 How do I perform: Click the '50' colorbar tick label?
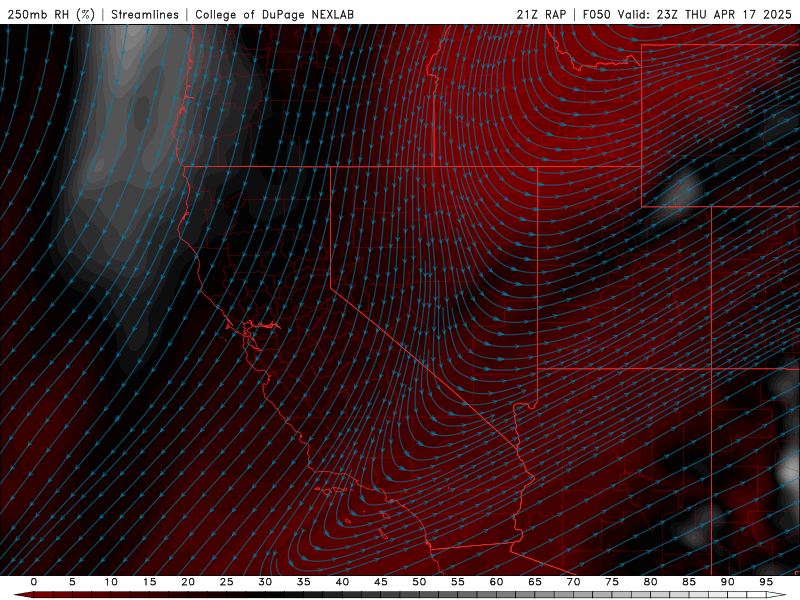point(419,582)
